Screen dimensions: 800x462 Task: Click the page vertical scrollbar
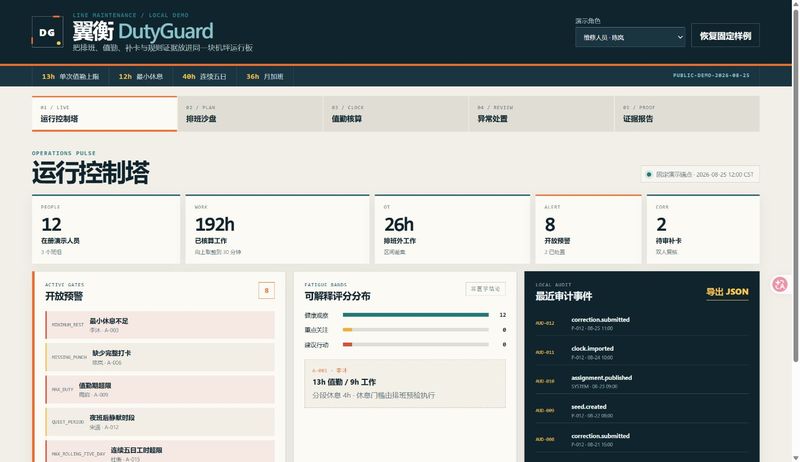(x=795, y=186)
